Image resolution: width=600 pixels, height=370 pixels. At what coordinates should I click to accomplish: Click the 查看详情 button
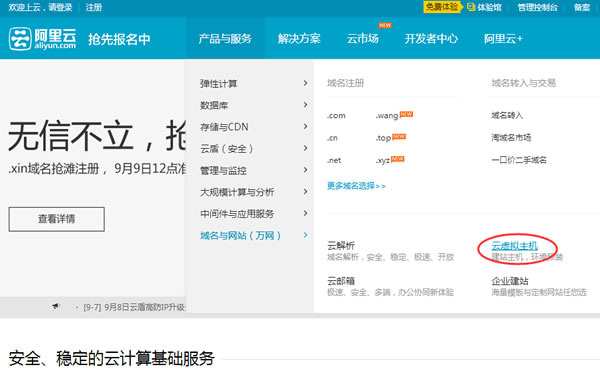click(x=57, y=219)
